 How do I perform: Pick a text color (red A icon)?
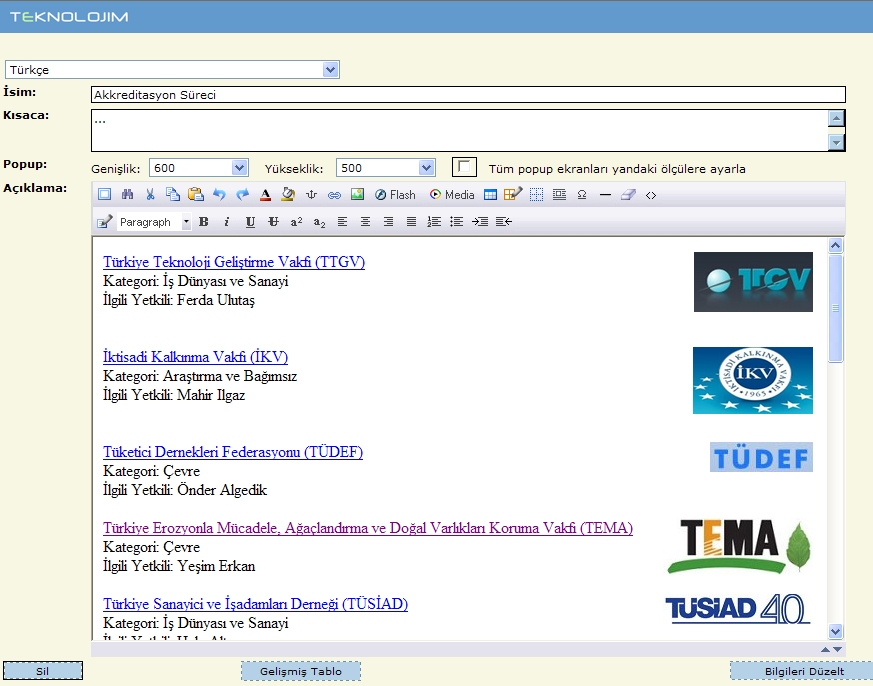(x=266, y=194)
